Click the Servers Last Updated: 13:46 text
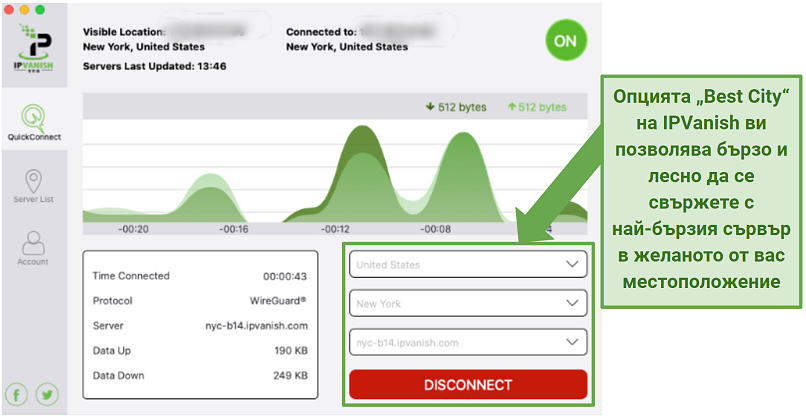806x416 pixels. click(155, 66)
